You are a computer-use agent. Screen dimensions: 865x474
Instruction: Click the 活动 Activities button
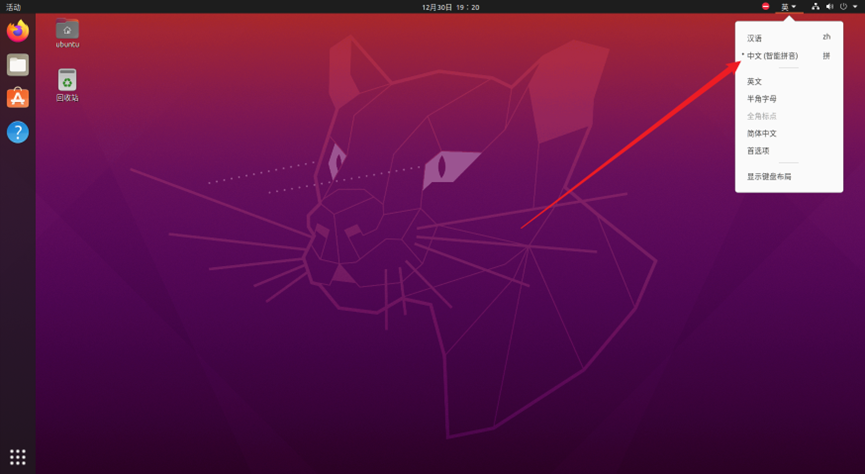coord(13,7)
